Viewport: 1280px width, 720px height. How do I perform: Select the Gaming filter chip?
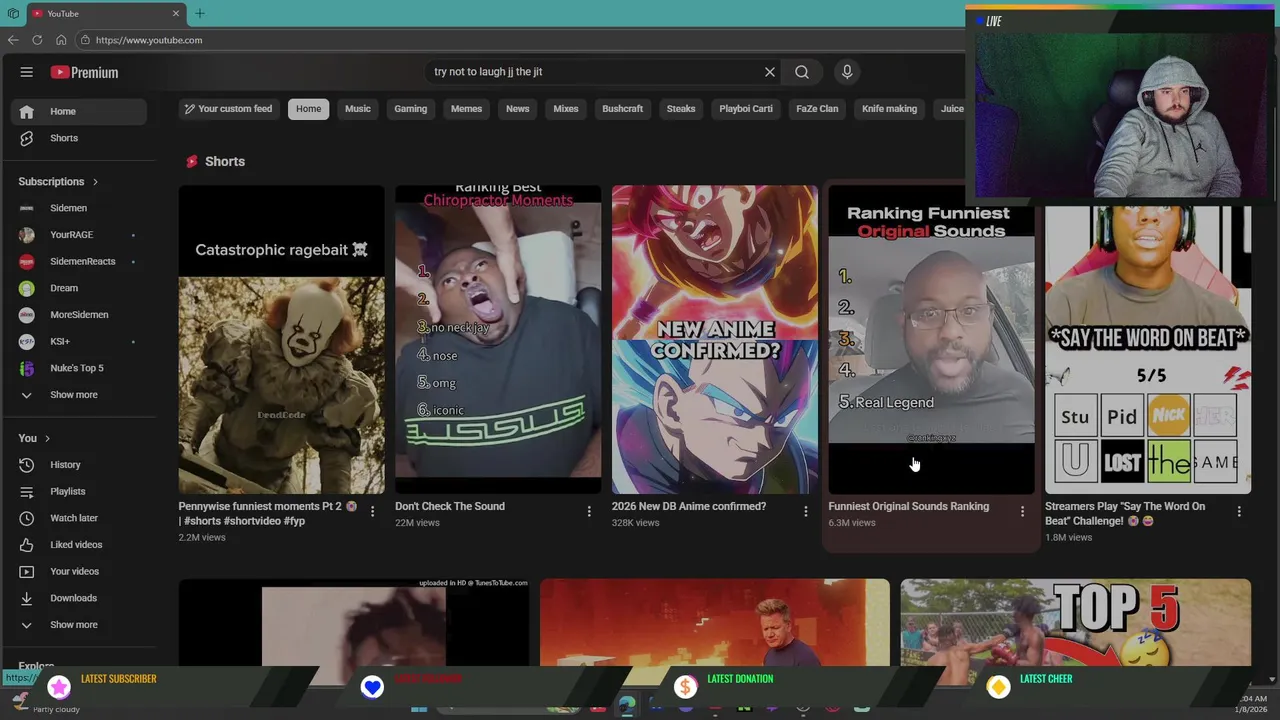pyautogui.click(x=411, y=109)
